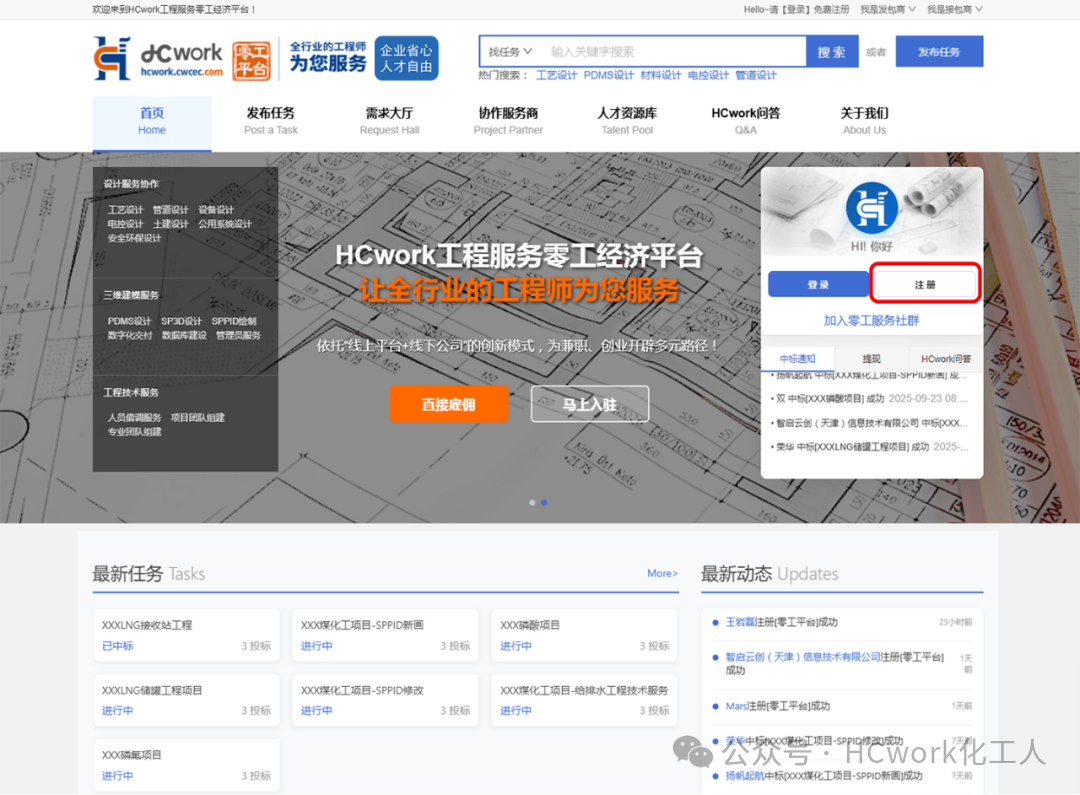Expand the 我是接包商 top menu
Screen dimensions: 1080x795
click(954, 9)
